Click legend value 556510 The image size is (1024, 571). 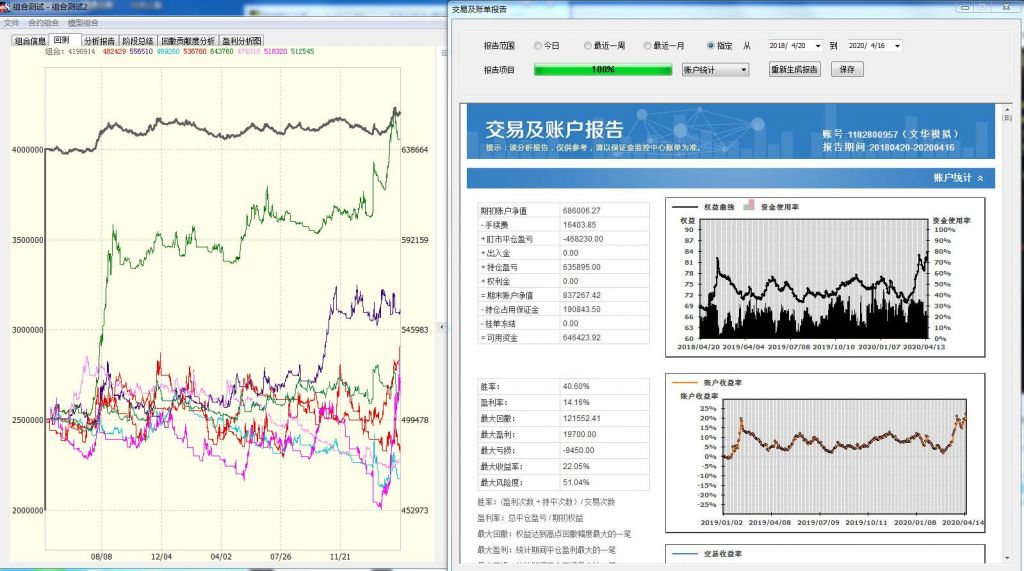[141, 51]
